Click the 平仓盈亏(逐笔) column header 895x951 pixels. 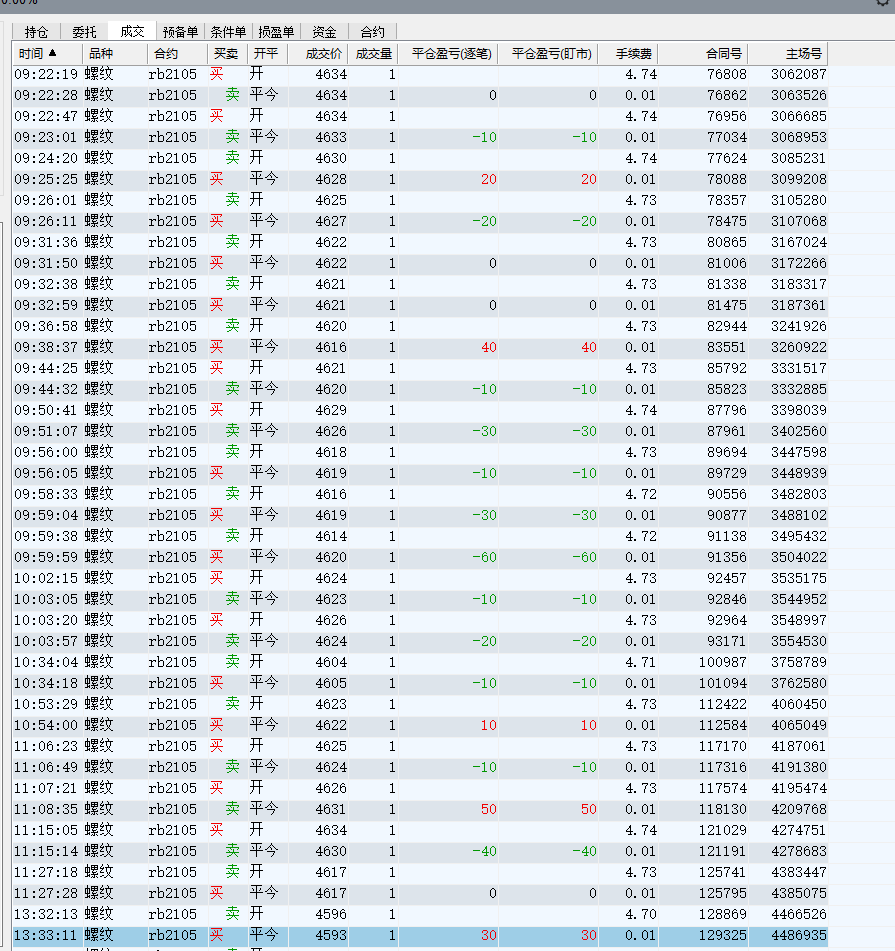[x=452, y=53]
